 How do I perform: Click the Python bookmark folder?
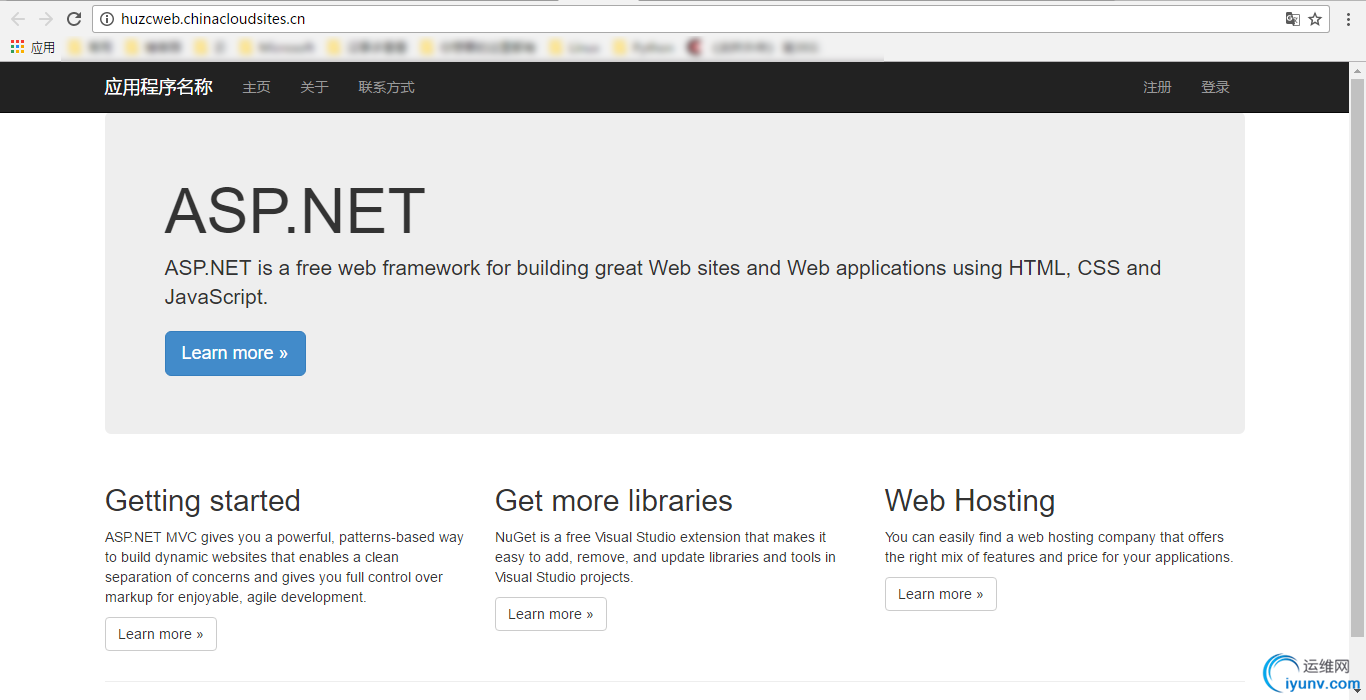point(643,47)
